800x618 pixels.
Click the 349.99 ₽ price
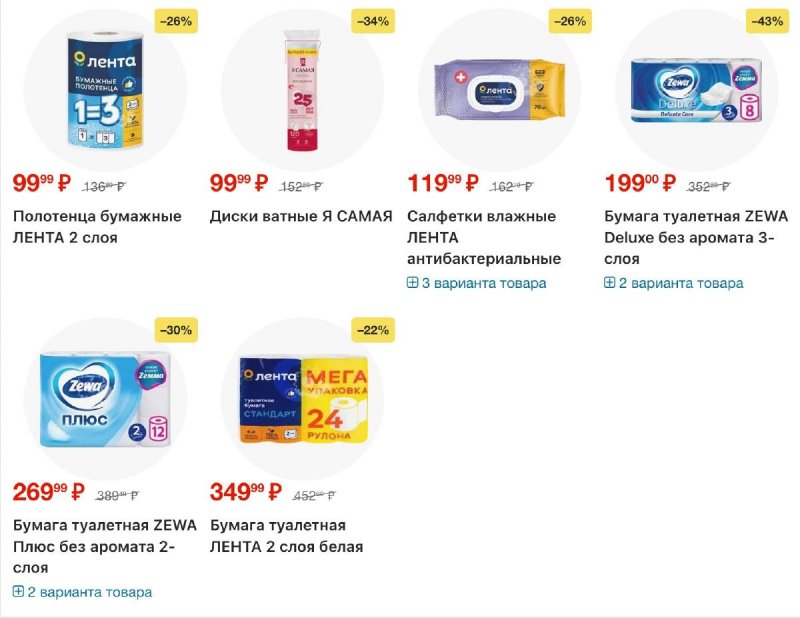point(239,492)
